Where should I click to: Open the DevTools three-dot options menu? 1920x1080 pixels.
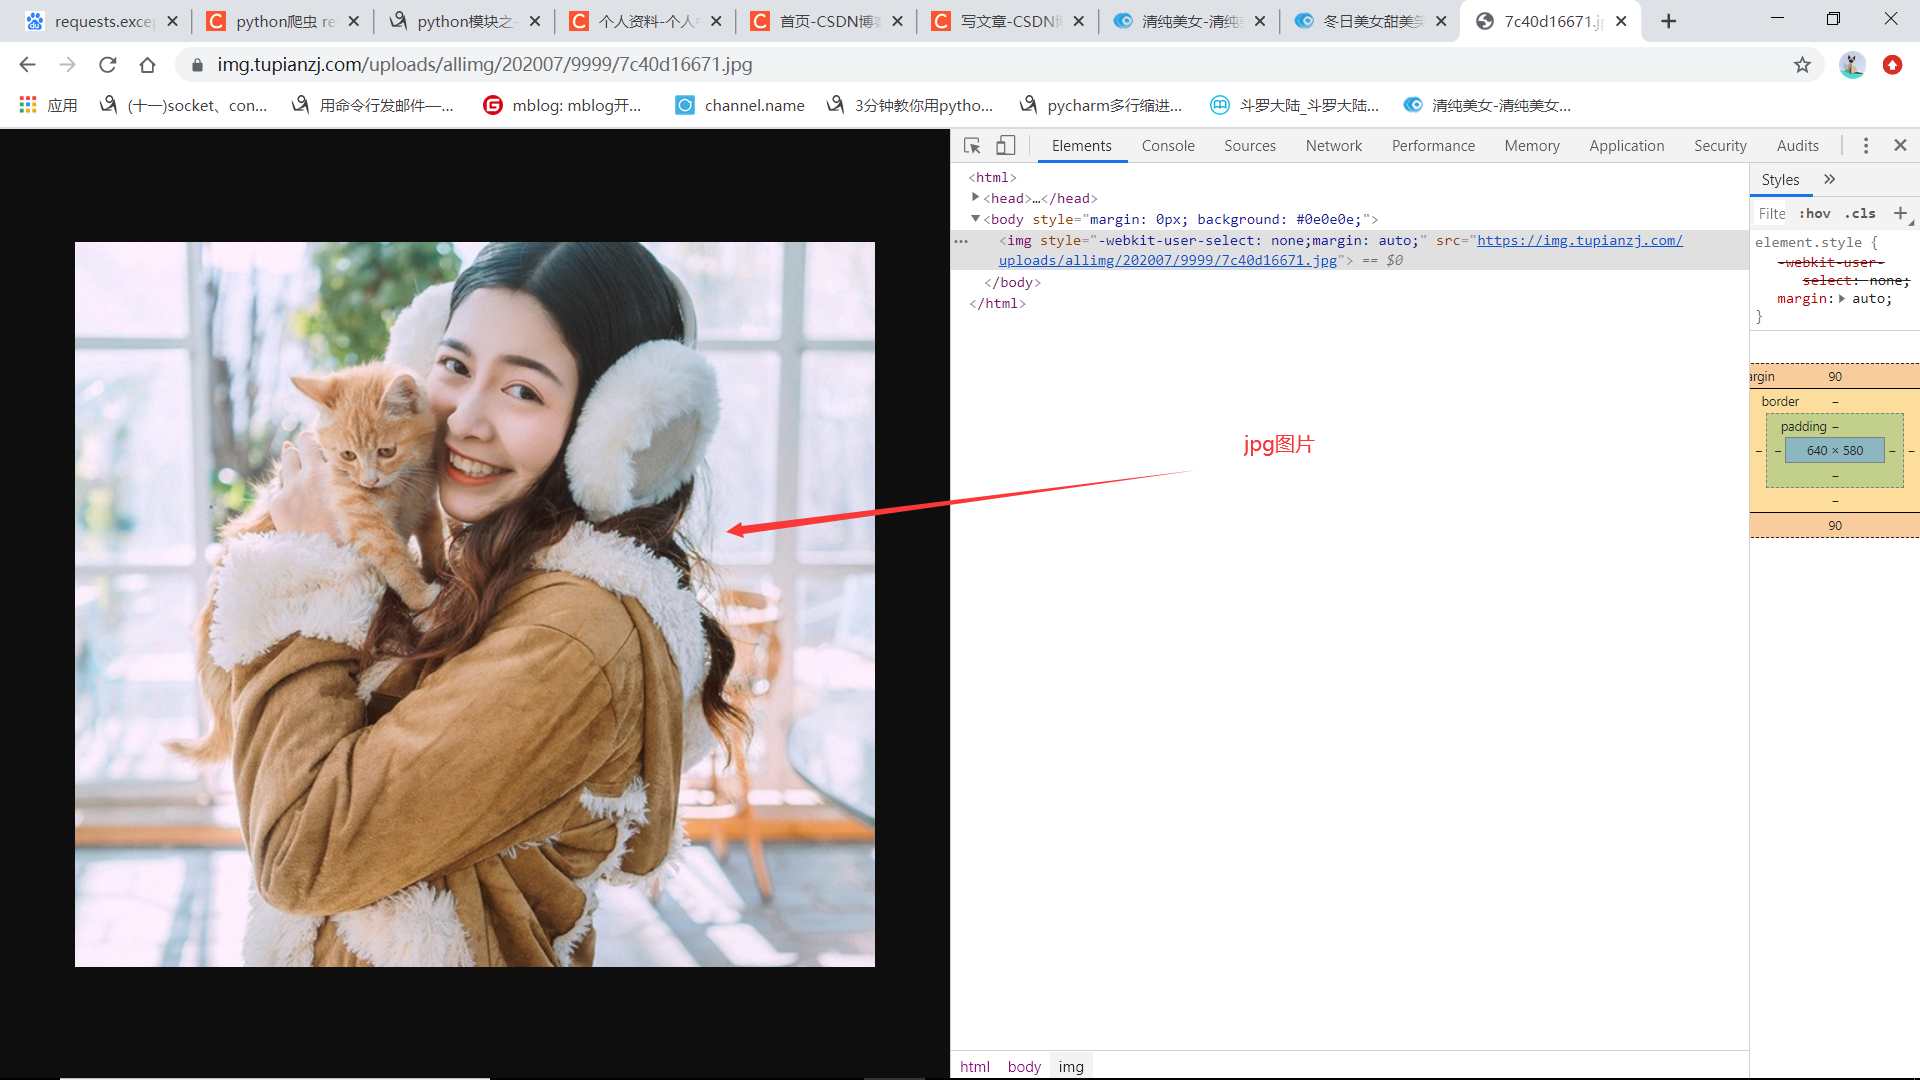point(1865,145)
